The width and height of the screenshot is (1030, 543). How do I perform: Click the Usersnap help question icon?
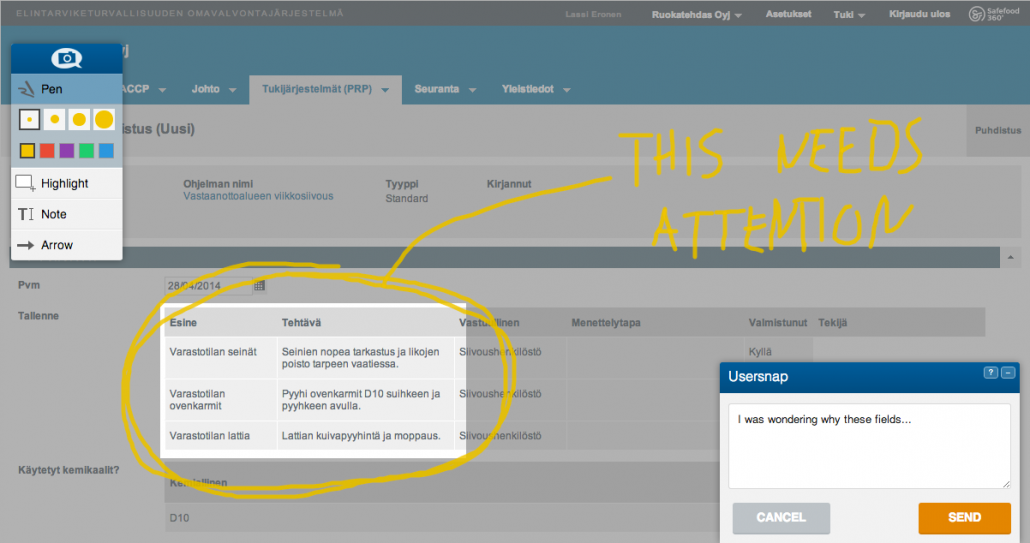click(990, 373)
